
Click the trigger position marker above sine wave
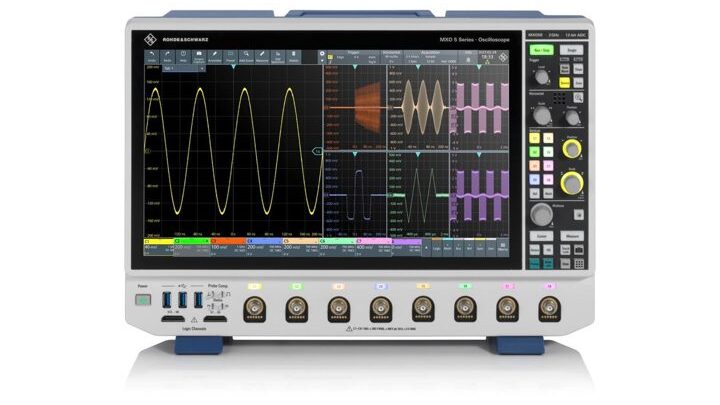tap(233, 67)
